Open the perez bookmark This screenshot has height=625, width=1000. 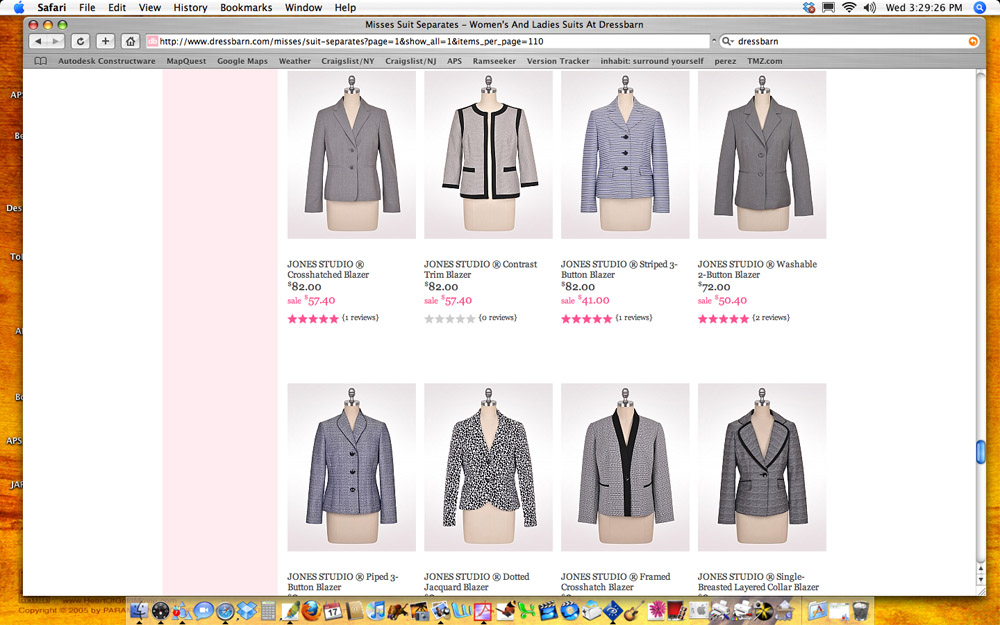pos(725,61)
